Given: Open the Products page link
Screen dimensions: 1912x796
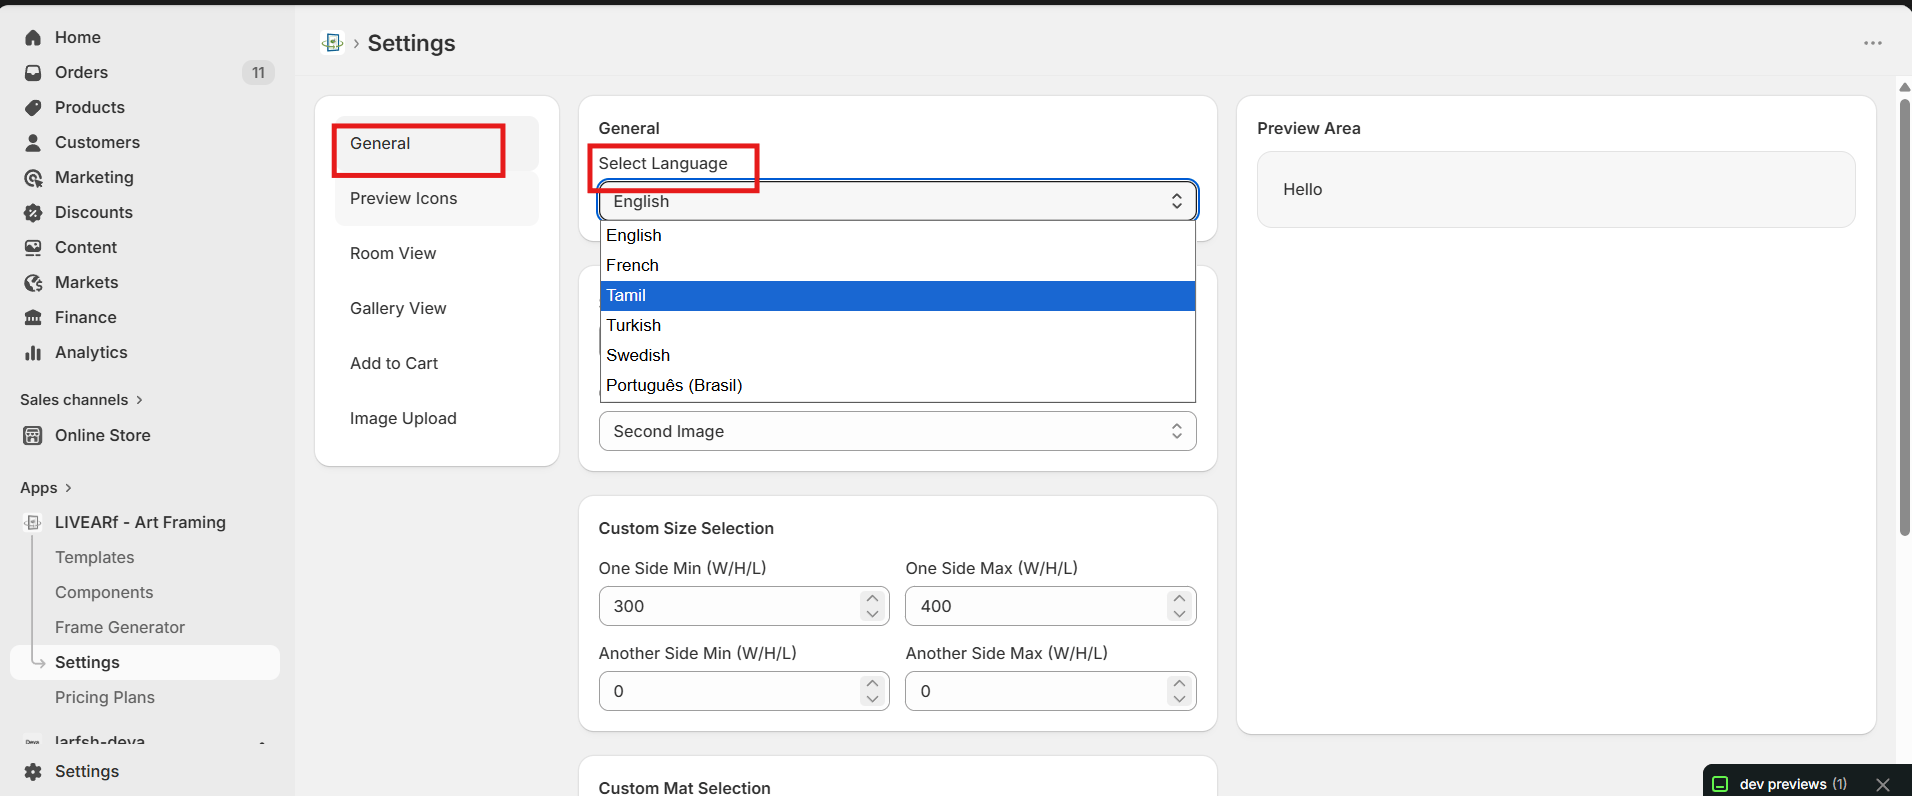Looking at the screenshot, I should click(x=90, y=107).
